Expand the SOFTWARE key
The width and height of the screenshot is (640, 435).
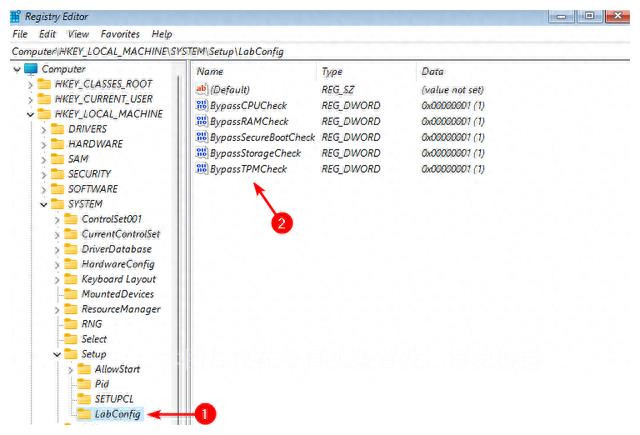[x=44, y=190]
